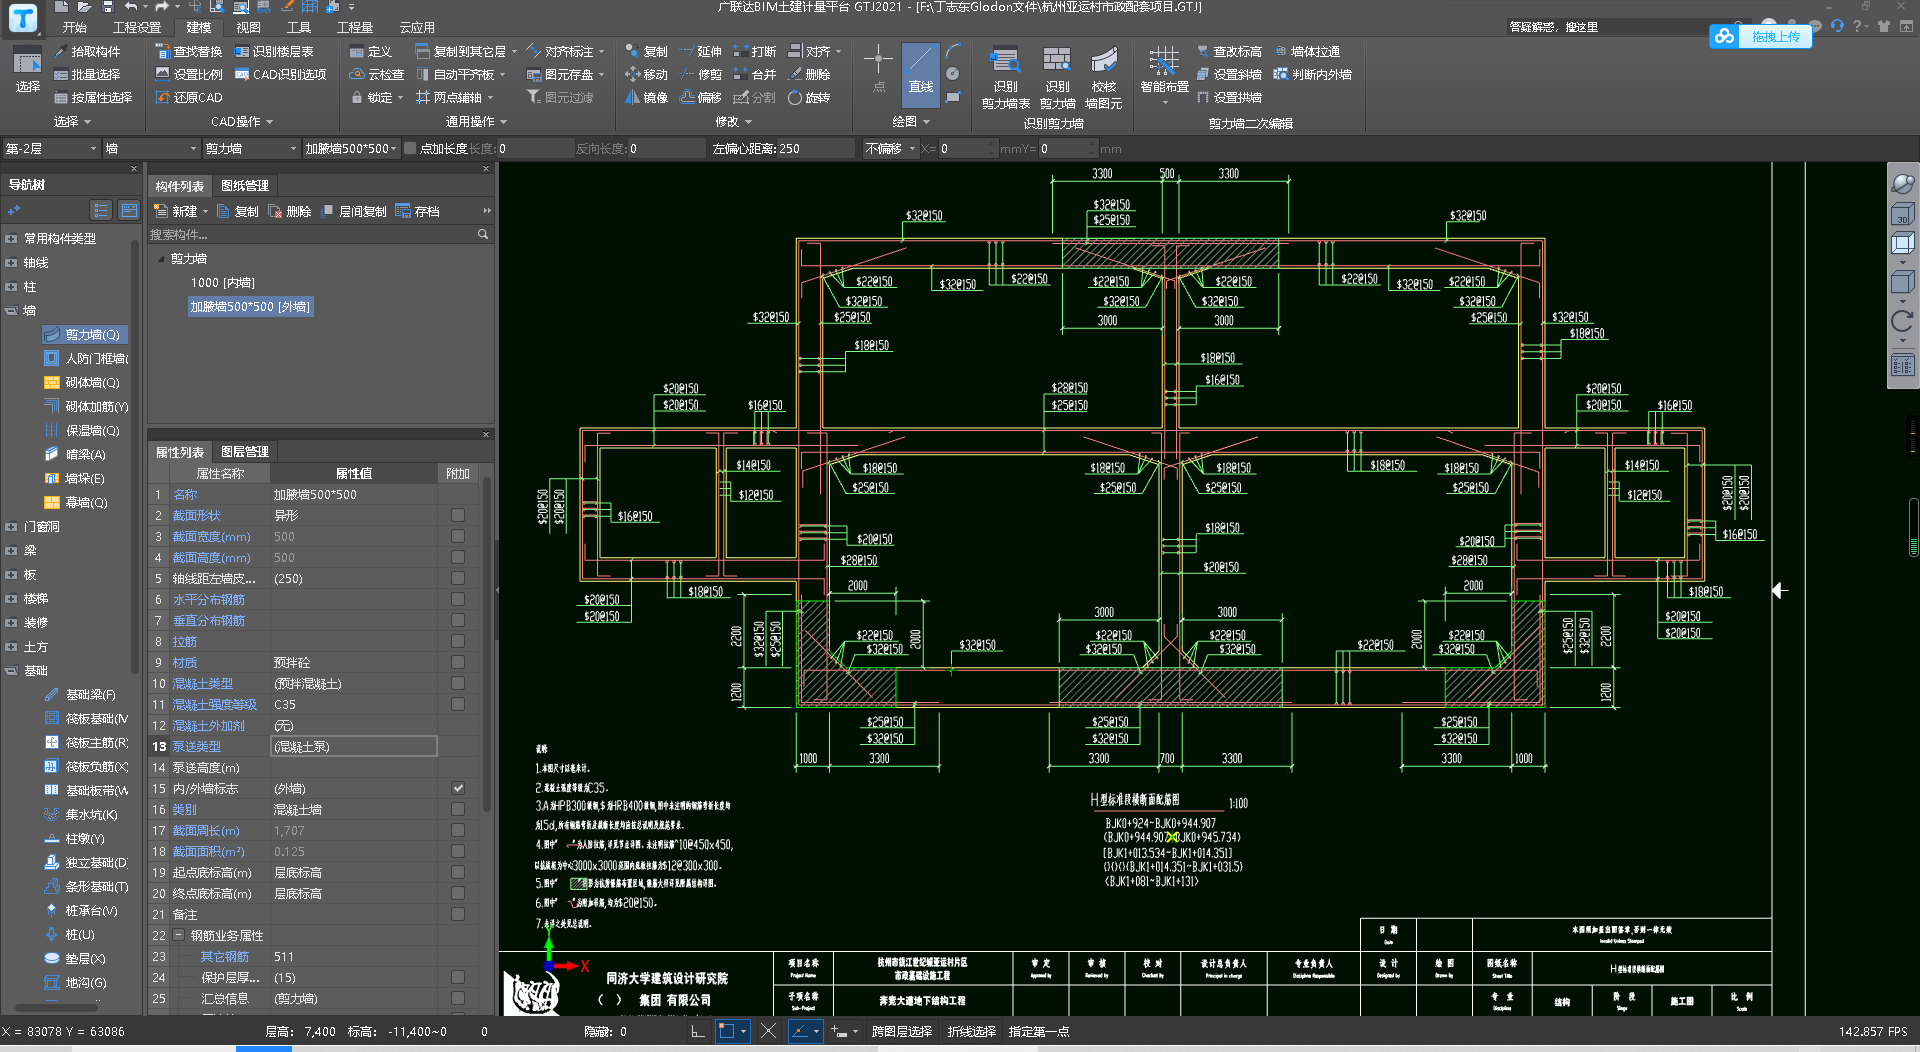
Task: Toggle 附加 checkbox for 混凝土强度等级 row
Action: pyautogui.click(x=458, y=704)
